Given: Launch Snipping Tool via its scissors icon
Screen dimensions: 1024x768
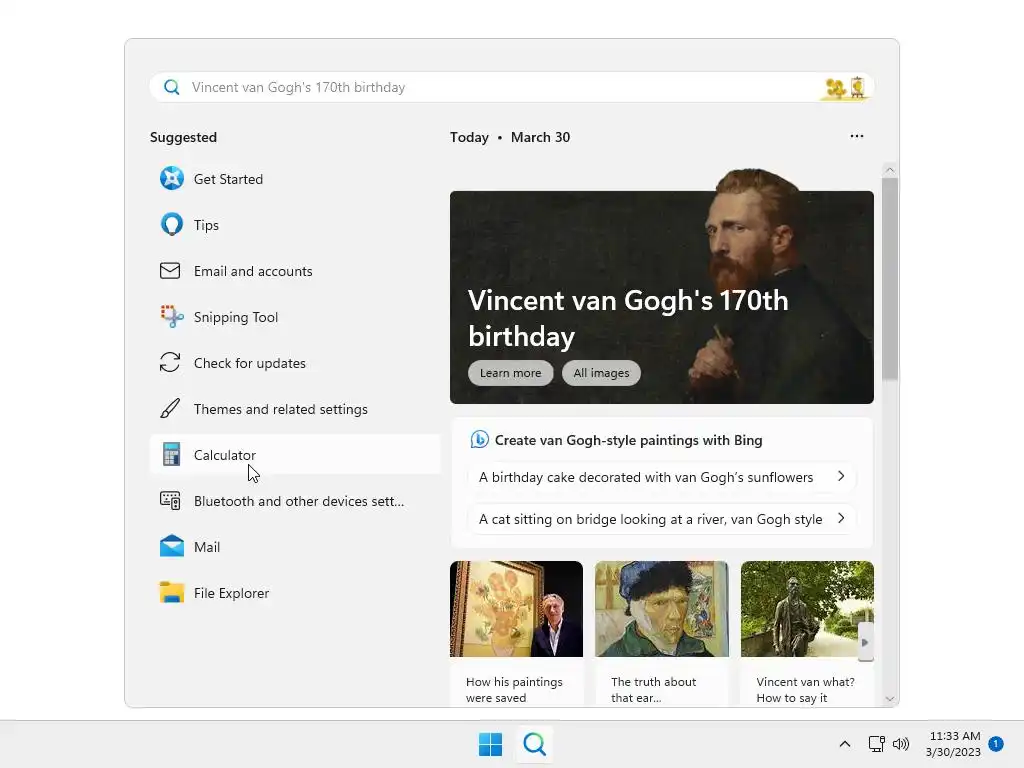Looking at the screenshot, I should 172,317.
